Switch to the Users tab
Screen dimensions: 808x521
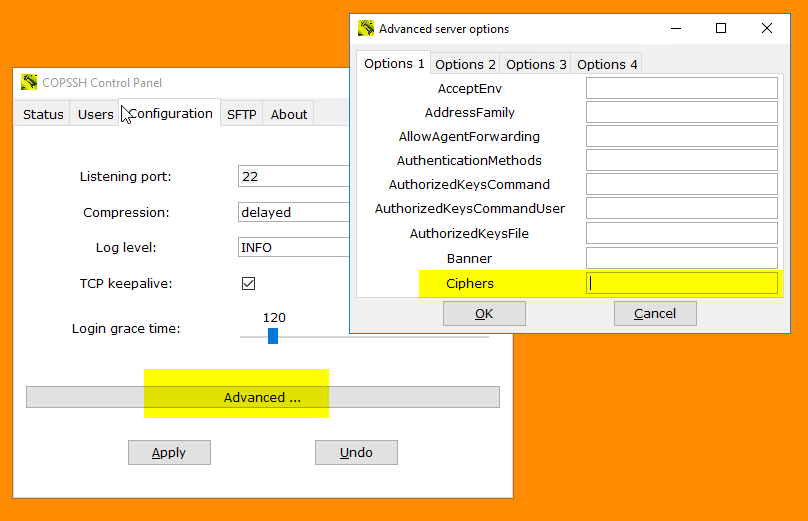(95, 114)
